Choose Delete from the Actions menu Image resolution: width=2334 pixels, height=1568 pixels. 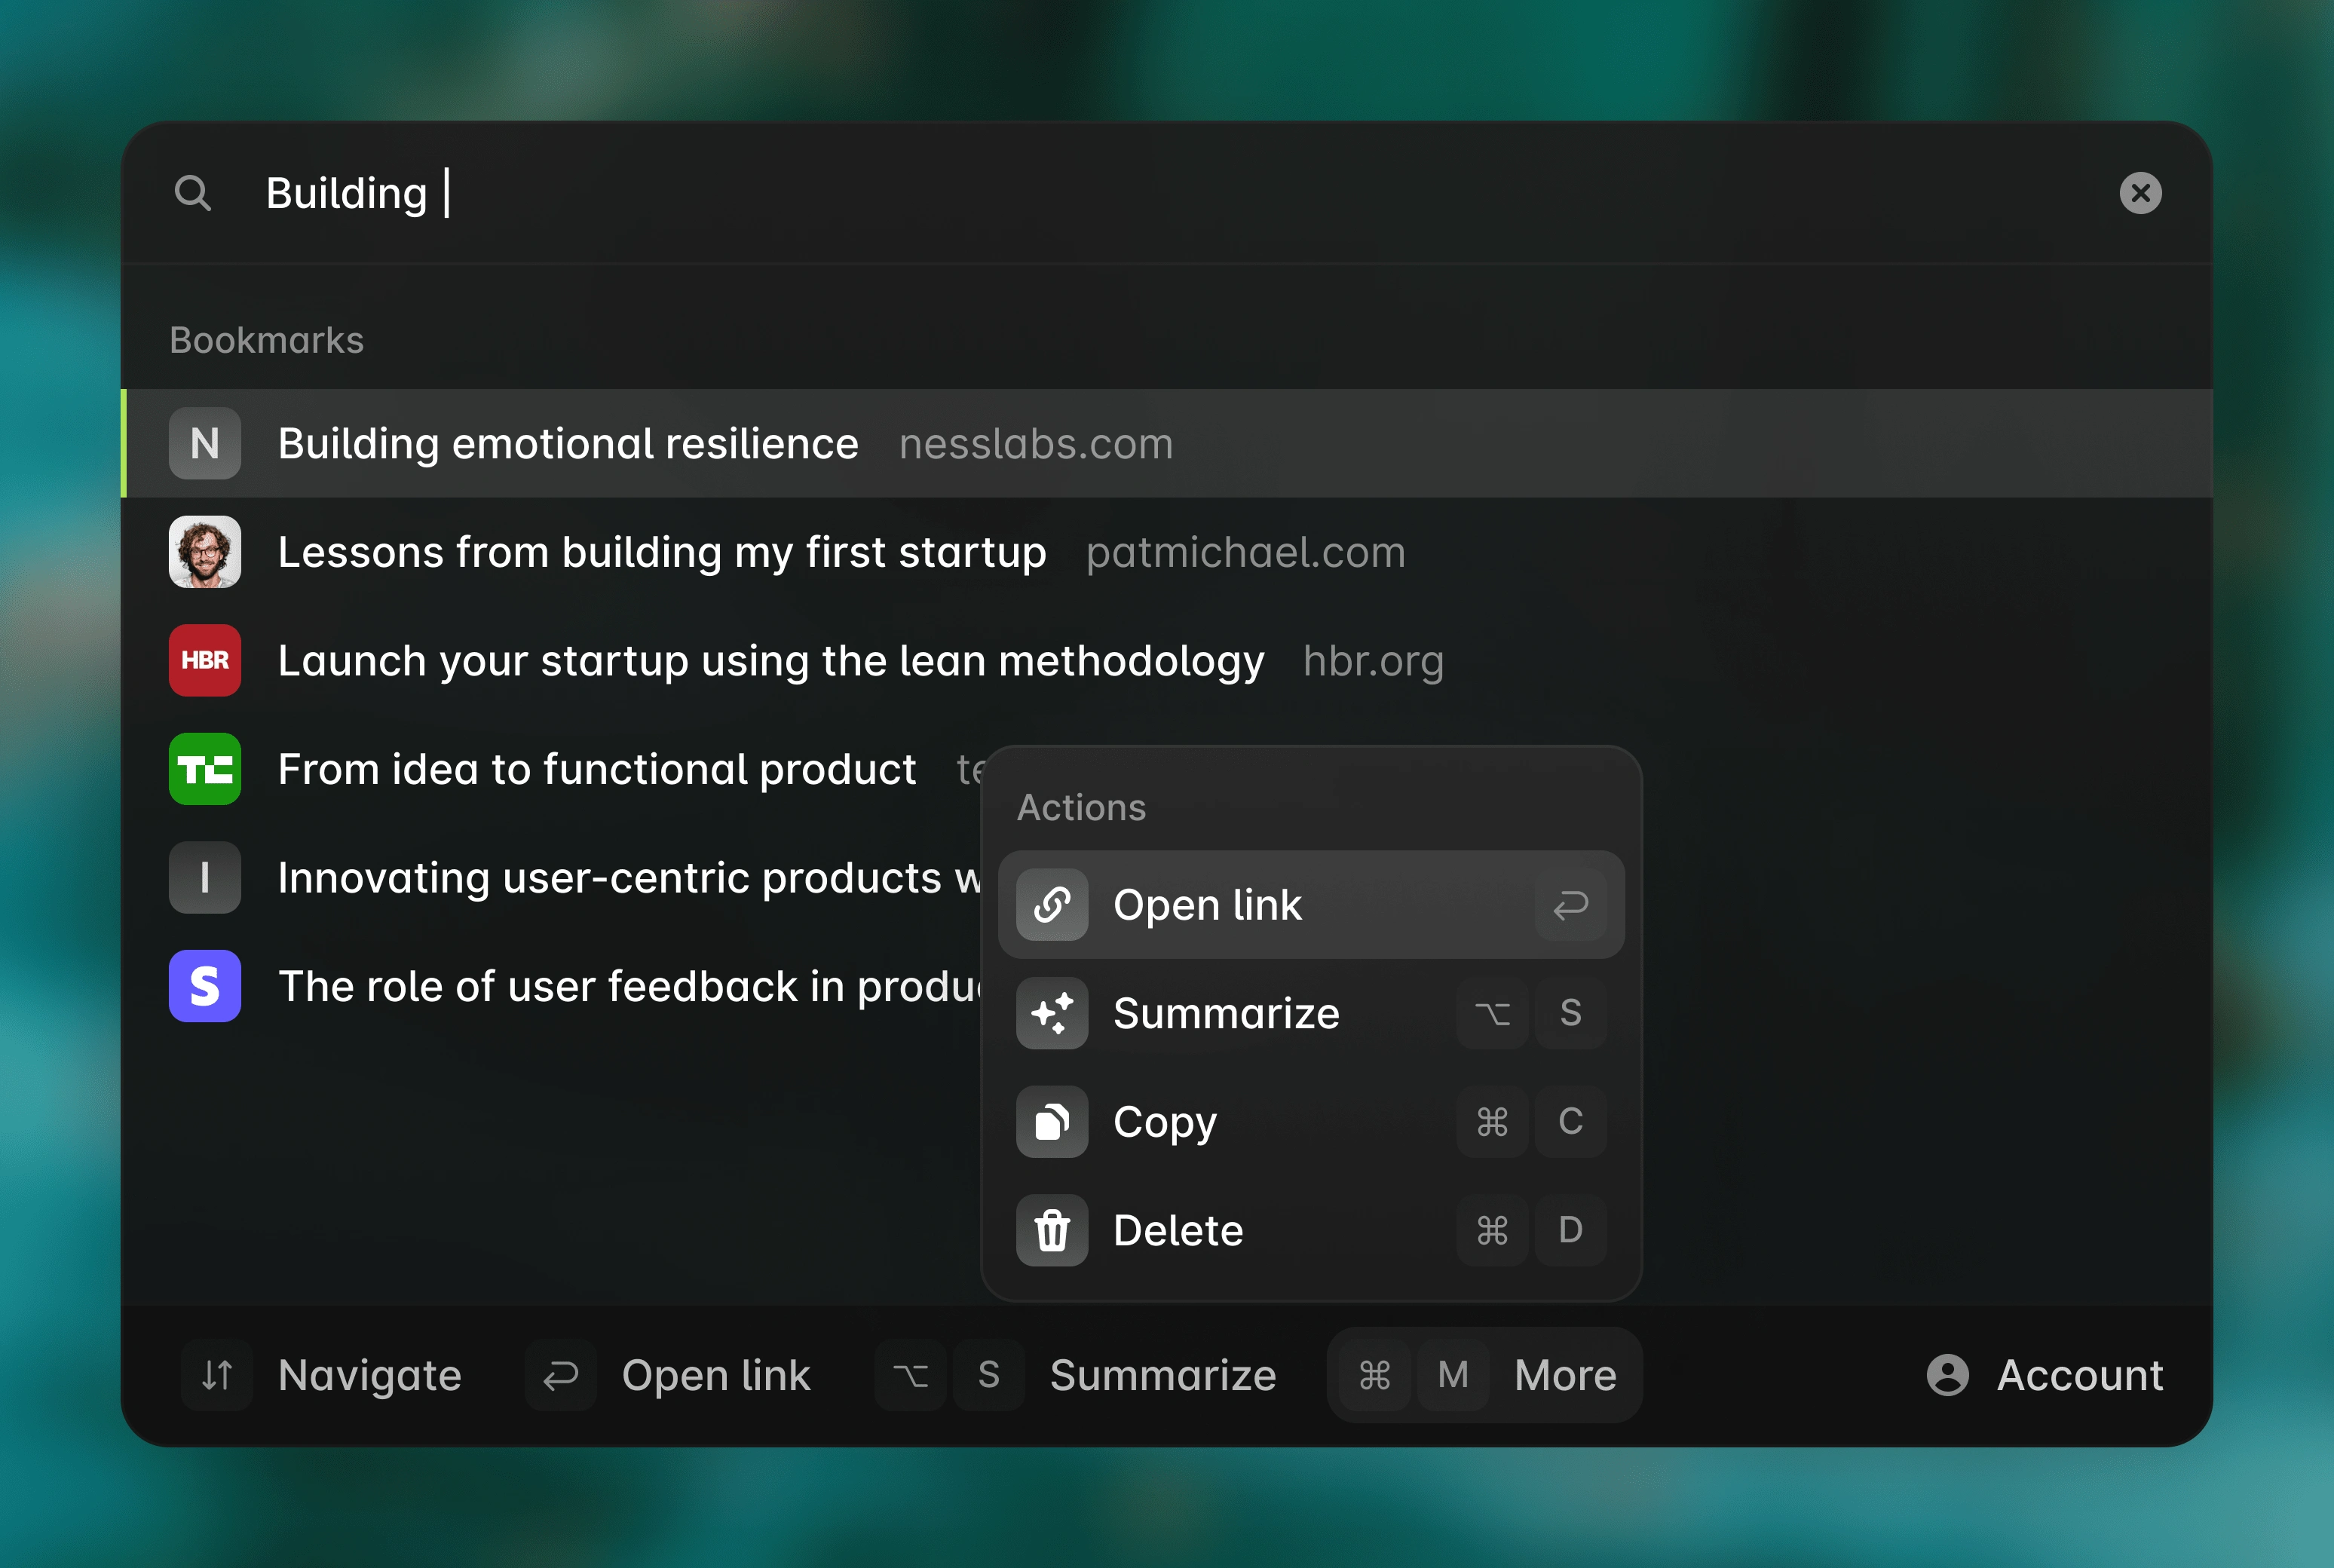(1178, 1230)
